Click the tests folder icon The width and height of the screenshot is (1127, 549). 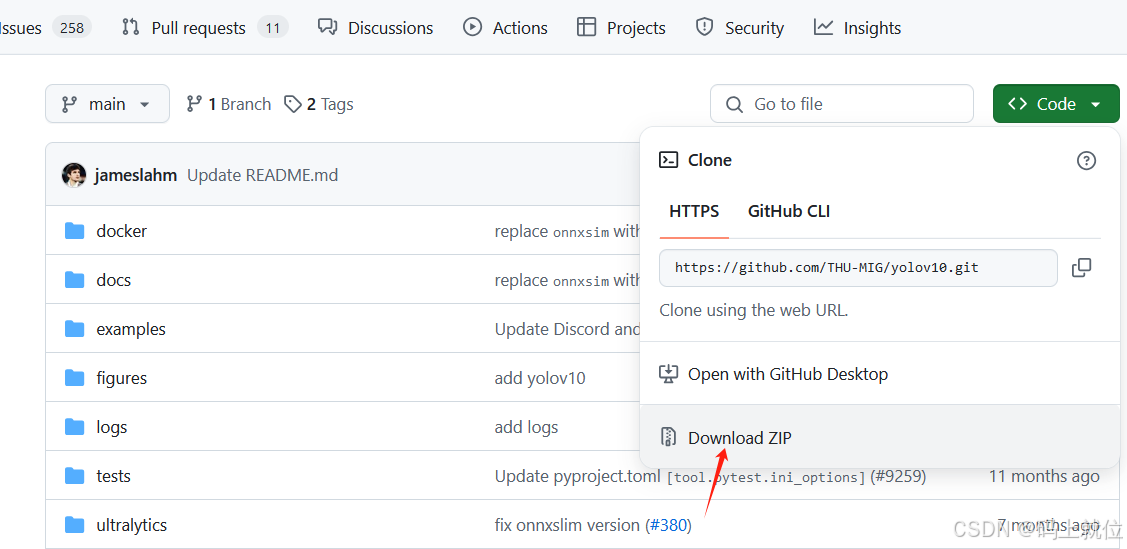[74, 476]
